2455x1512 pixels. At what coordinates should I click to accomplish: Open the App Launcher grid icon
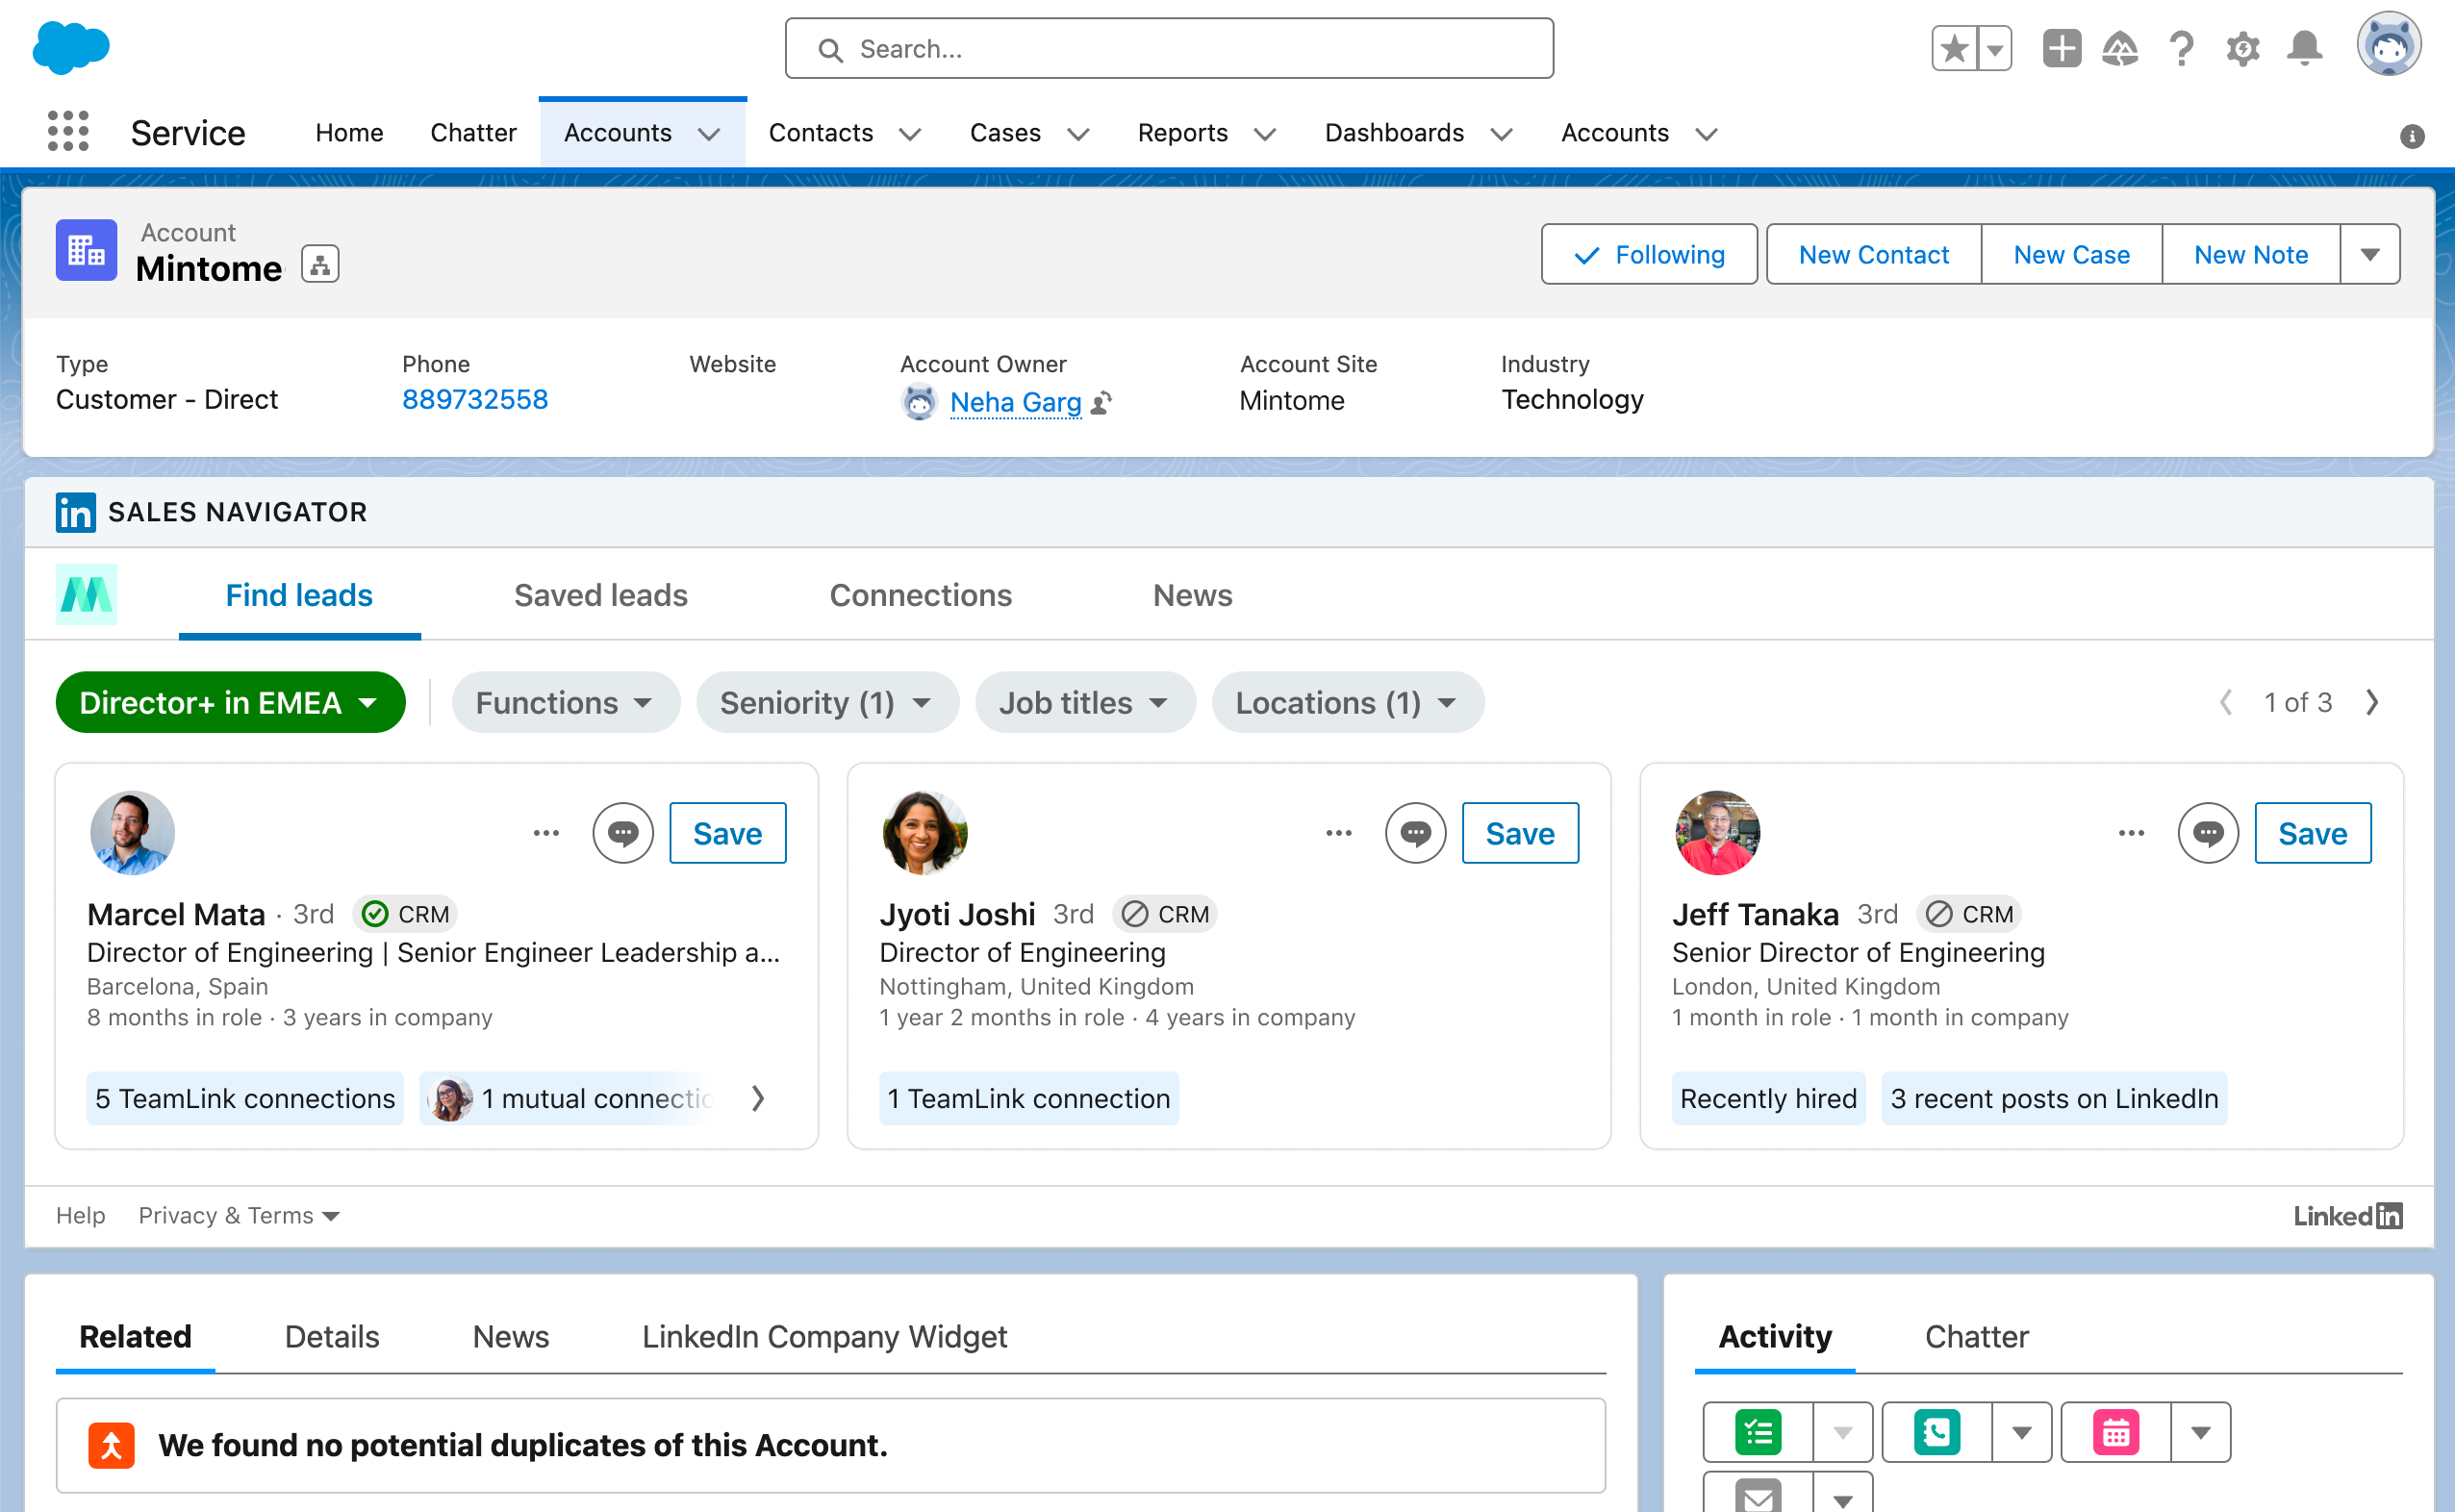68,132
